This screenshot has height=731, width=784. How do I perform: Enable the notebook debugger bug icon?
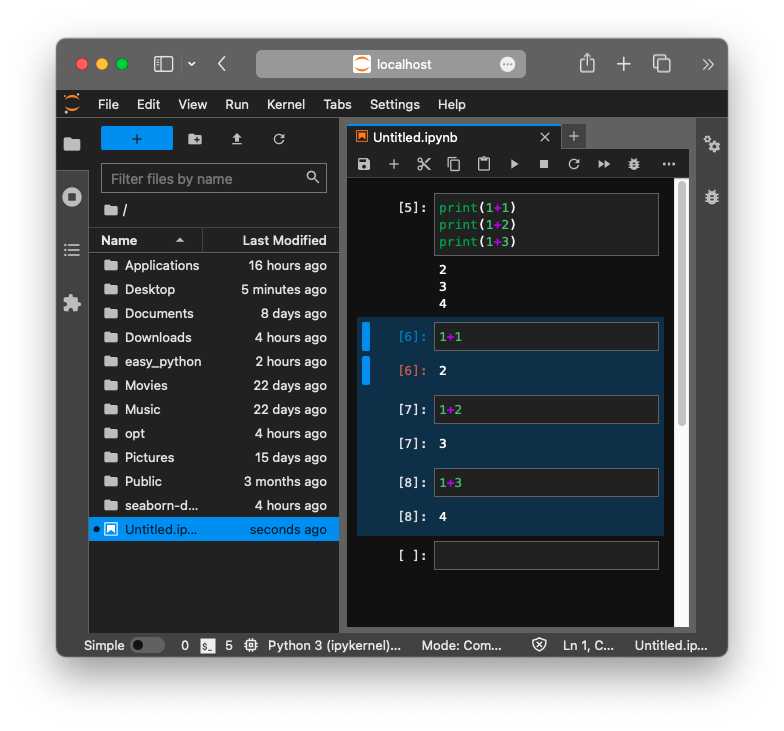tap(634, 164)
